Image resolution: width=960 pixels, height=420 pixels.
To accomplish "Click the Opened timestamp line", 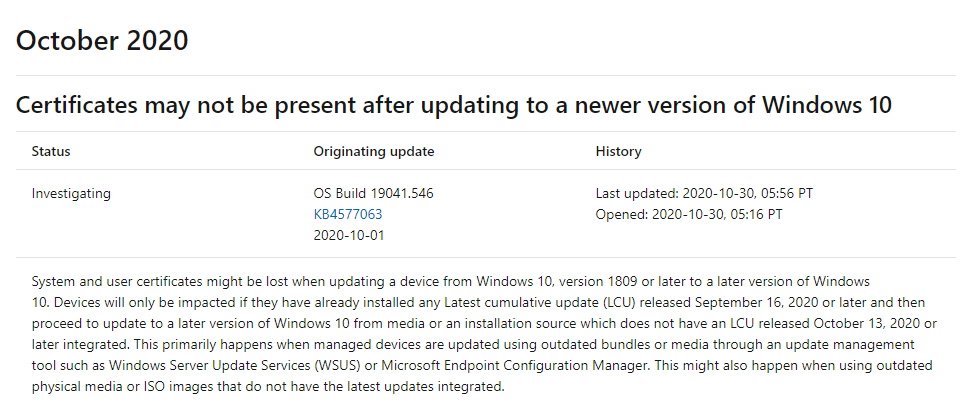I will [x=689, y=214].
